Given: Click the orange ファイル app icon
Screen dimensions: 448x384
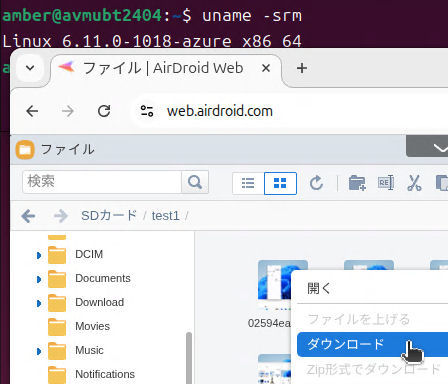Looking at the screenshot, I should point(25,150).
